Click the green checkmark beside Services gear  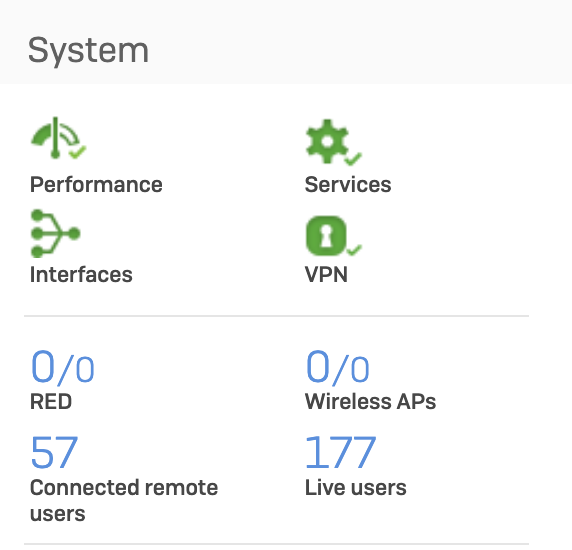coord(353,159)
